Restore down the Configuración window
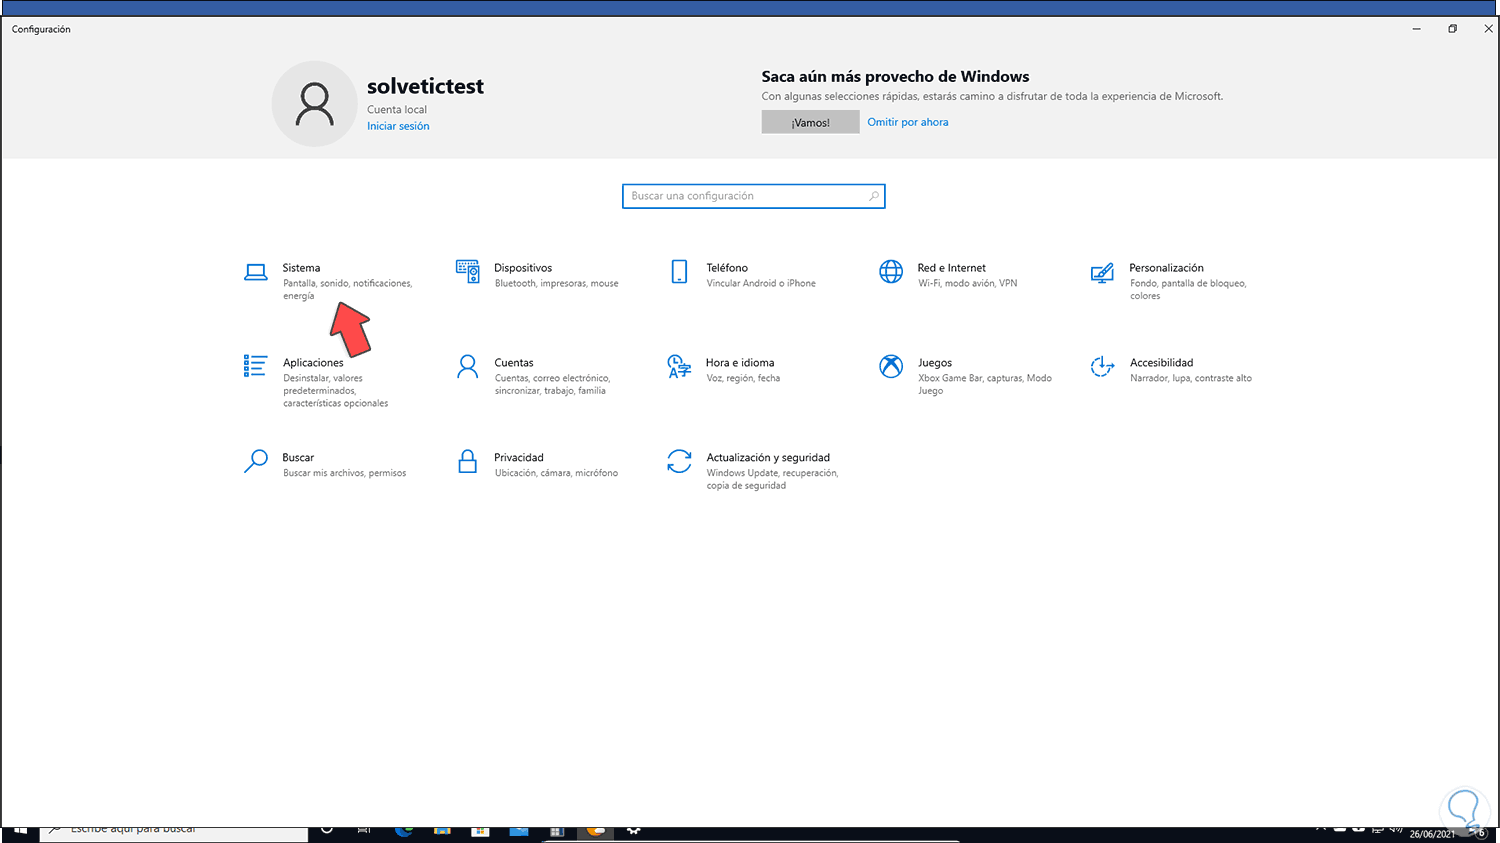Viewport: 1500px width, 843px height. 1452,29
